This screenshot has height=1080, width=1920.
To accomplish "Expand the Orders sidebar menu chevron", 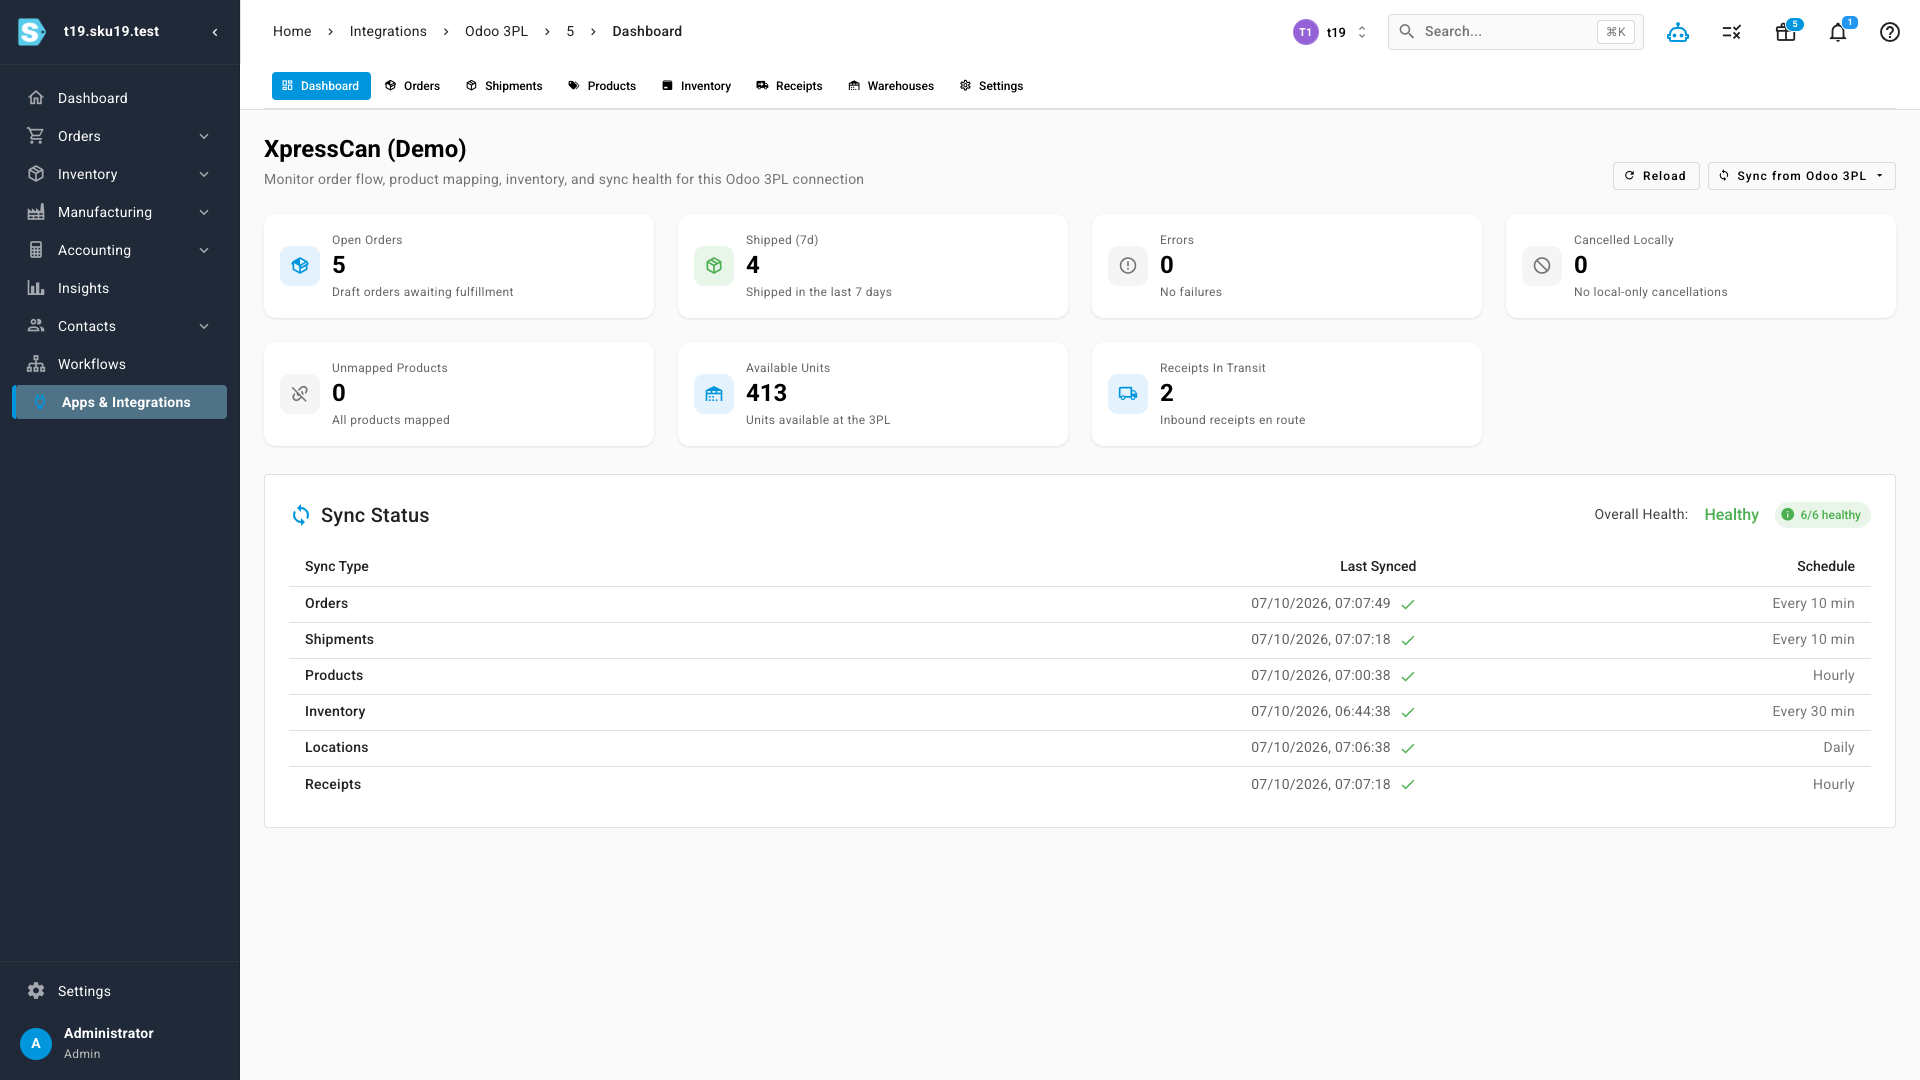I will (x=204, y=136).
